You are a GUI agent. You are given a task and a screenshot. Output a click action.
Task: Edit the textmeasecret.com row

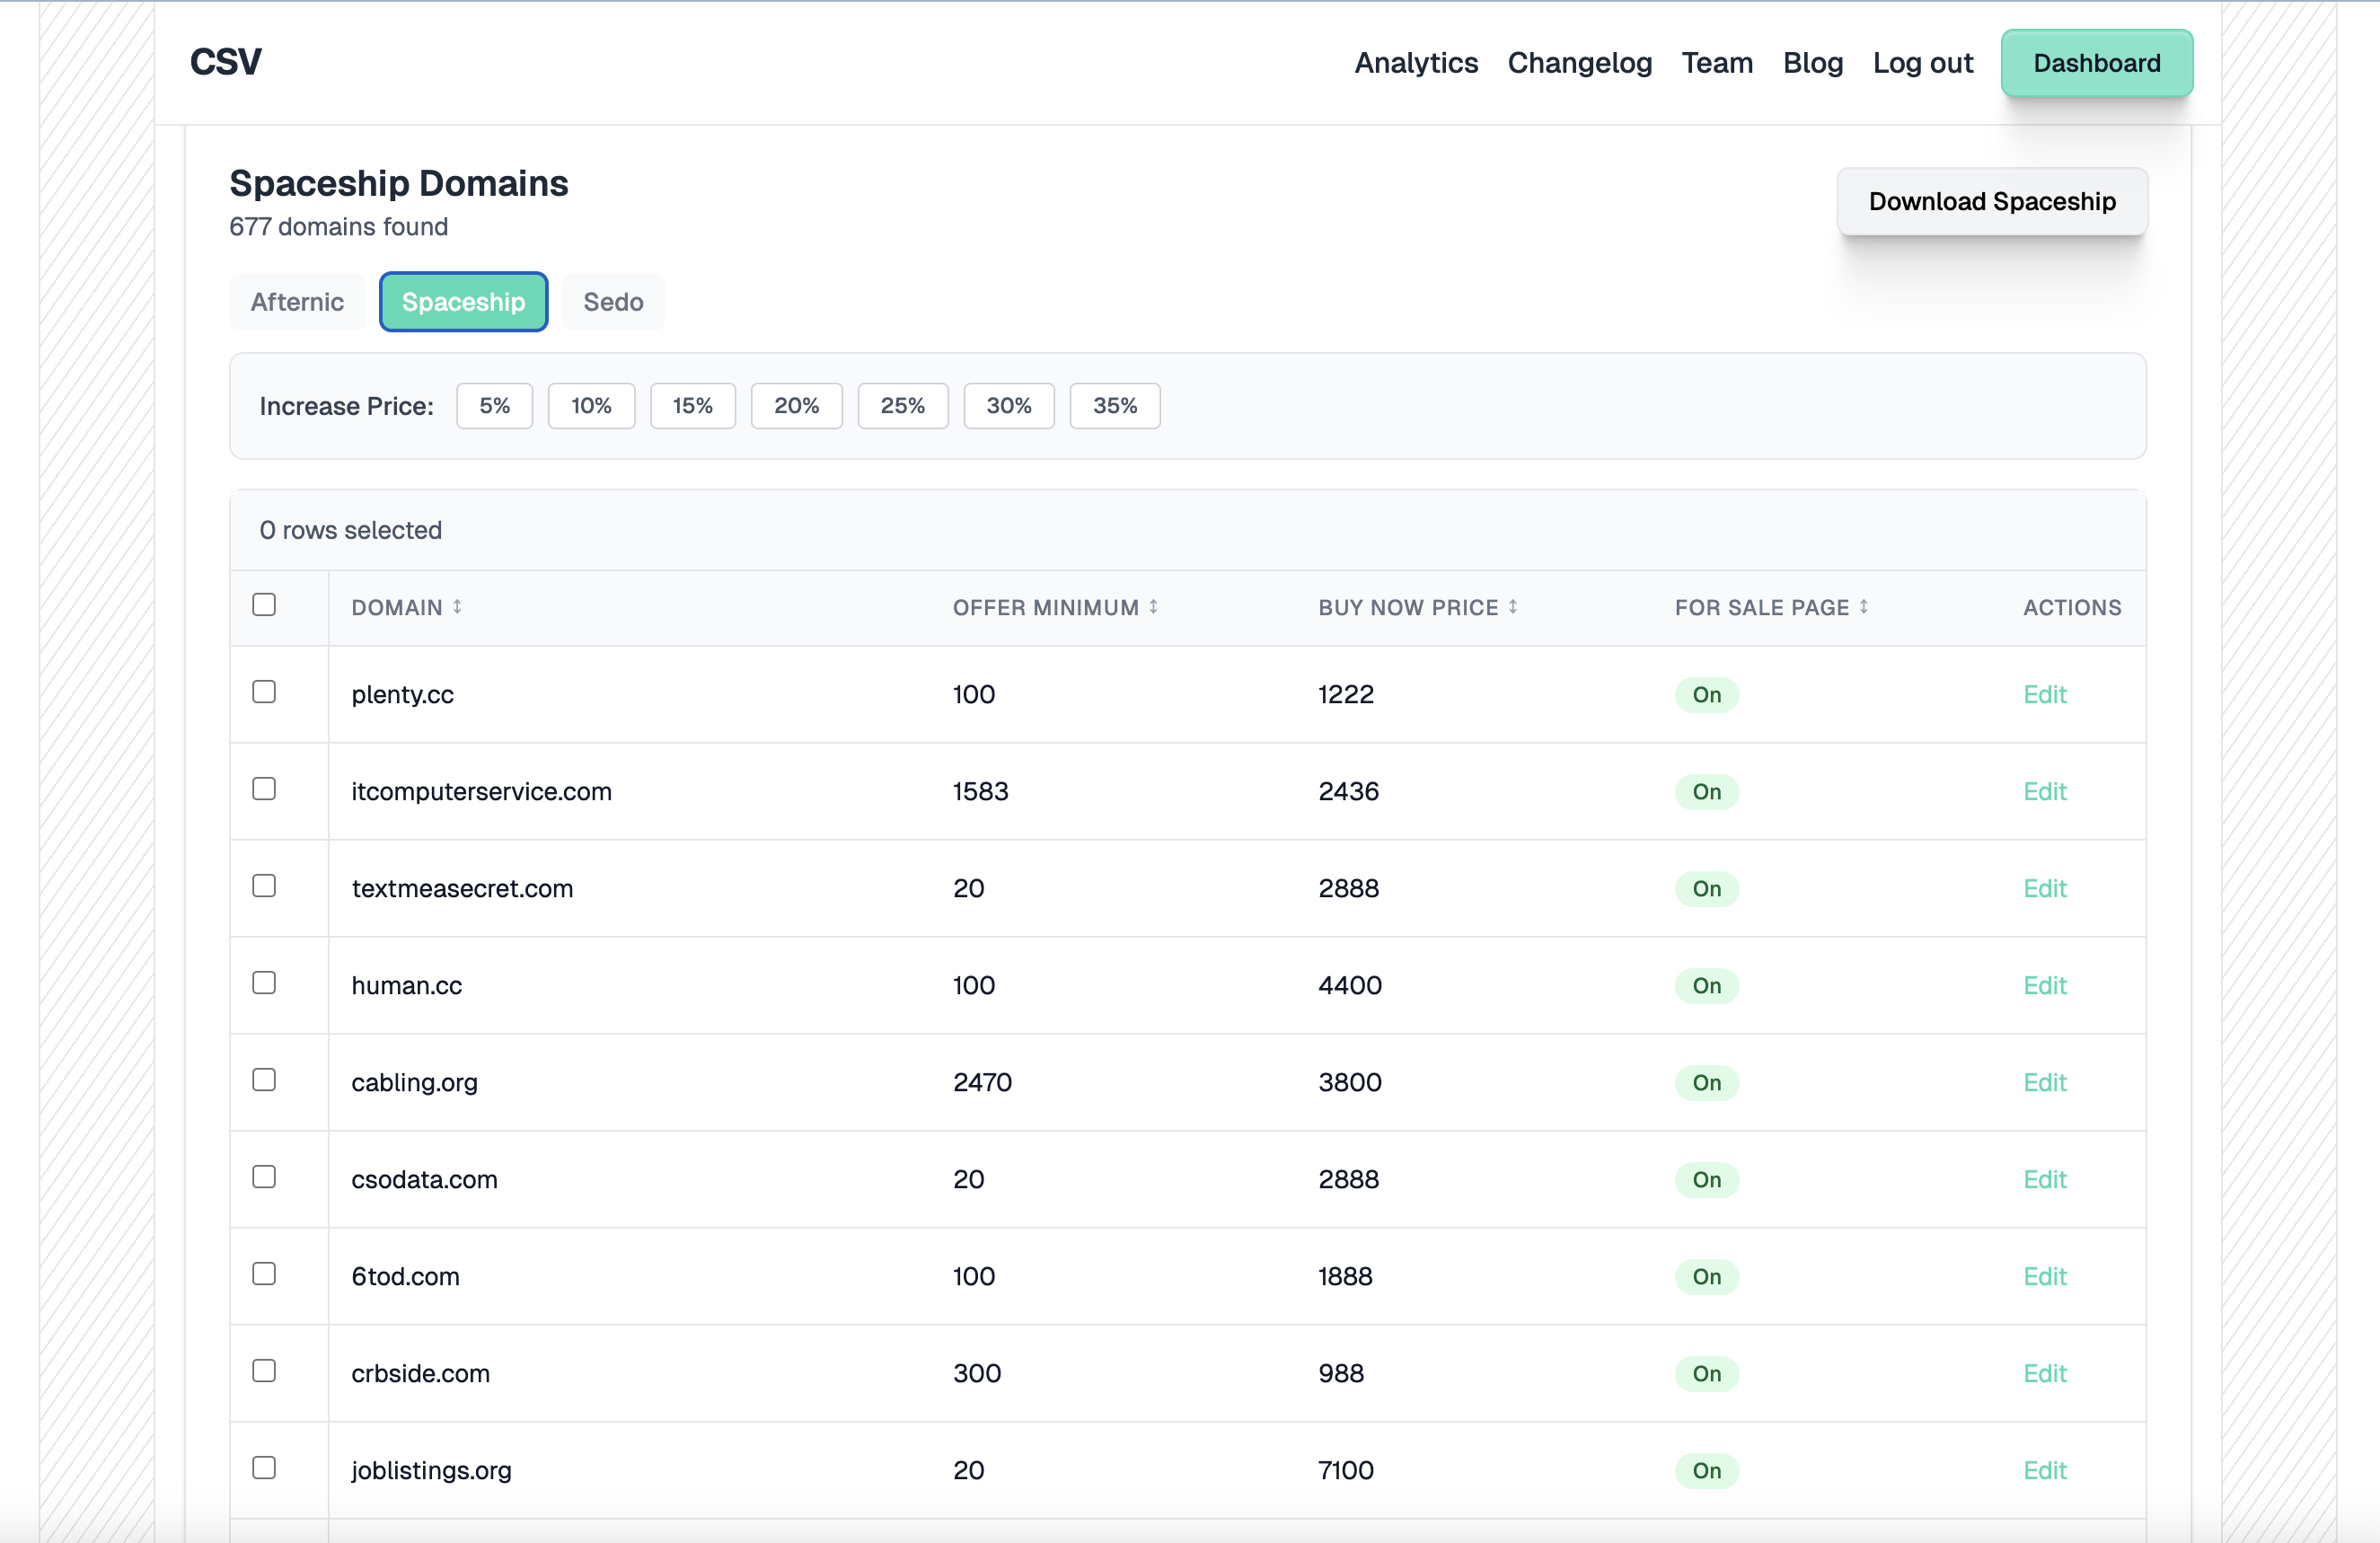pos(2044,888)
